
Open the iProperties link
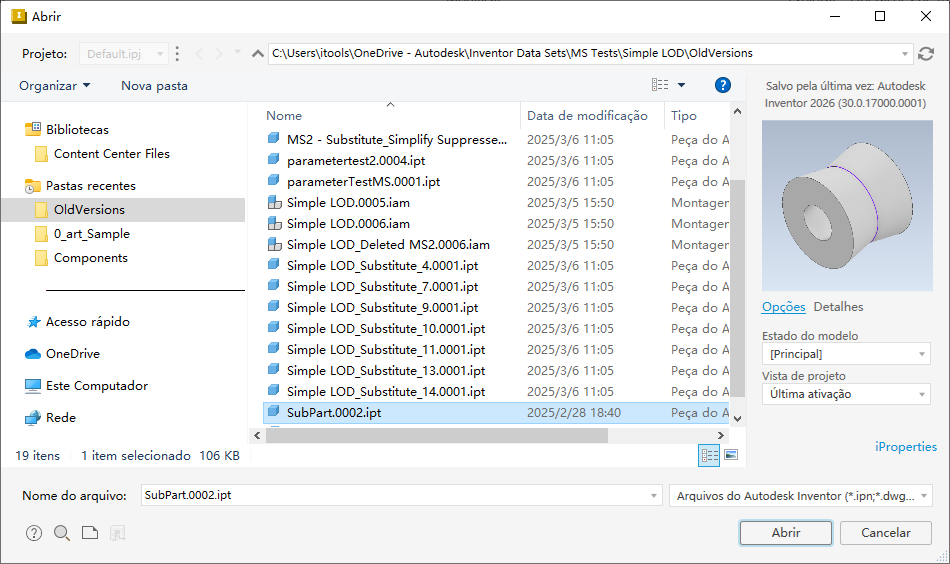click(x=906, y=446)
